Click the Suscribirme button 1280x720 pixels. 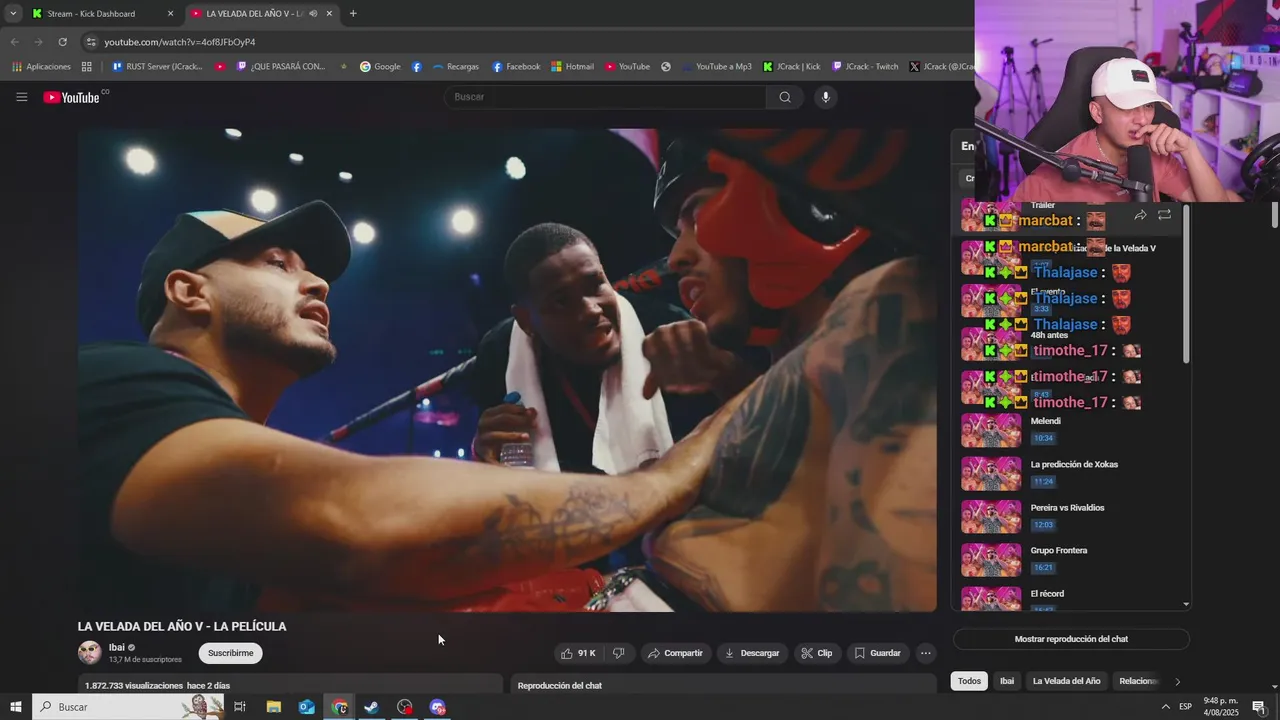(x=230, y=653)
